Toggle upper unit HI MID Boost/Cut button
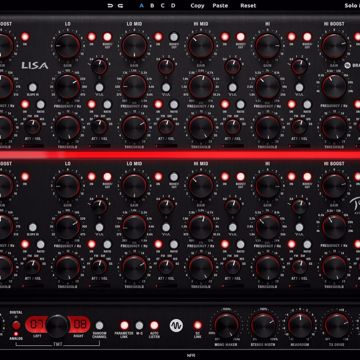The width and height of the screenshot is (360, 360). (241, 37)
